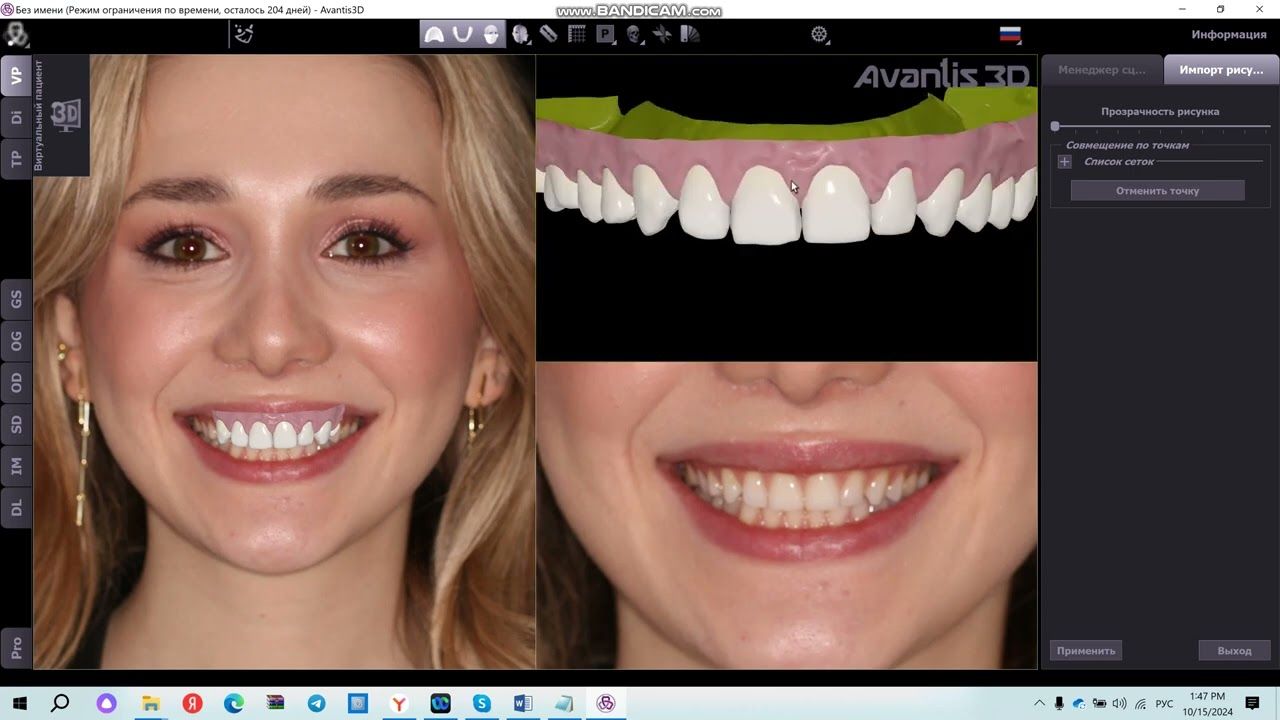Click the skull view icon

click(x=633, y=34)
